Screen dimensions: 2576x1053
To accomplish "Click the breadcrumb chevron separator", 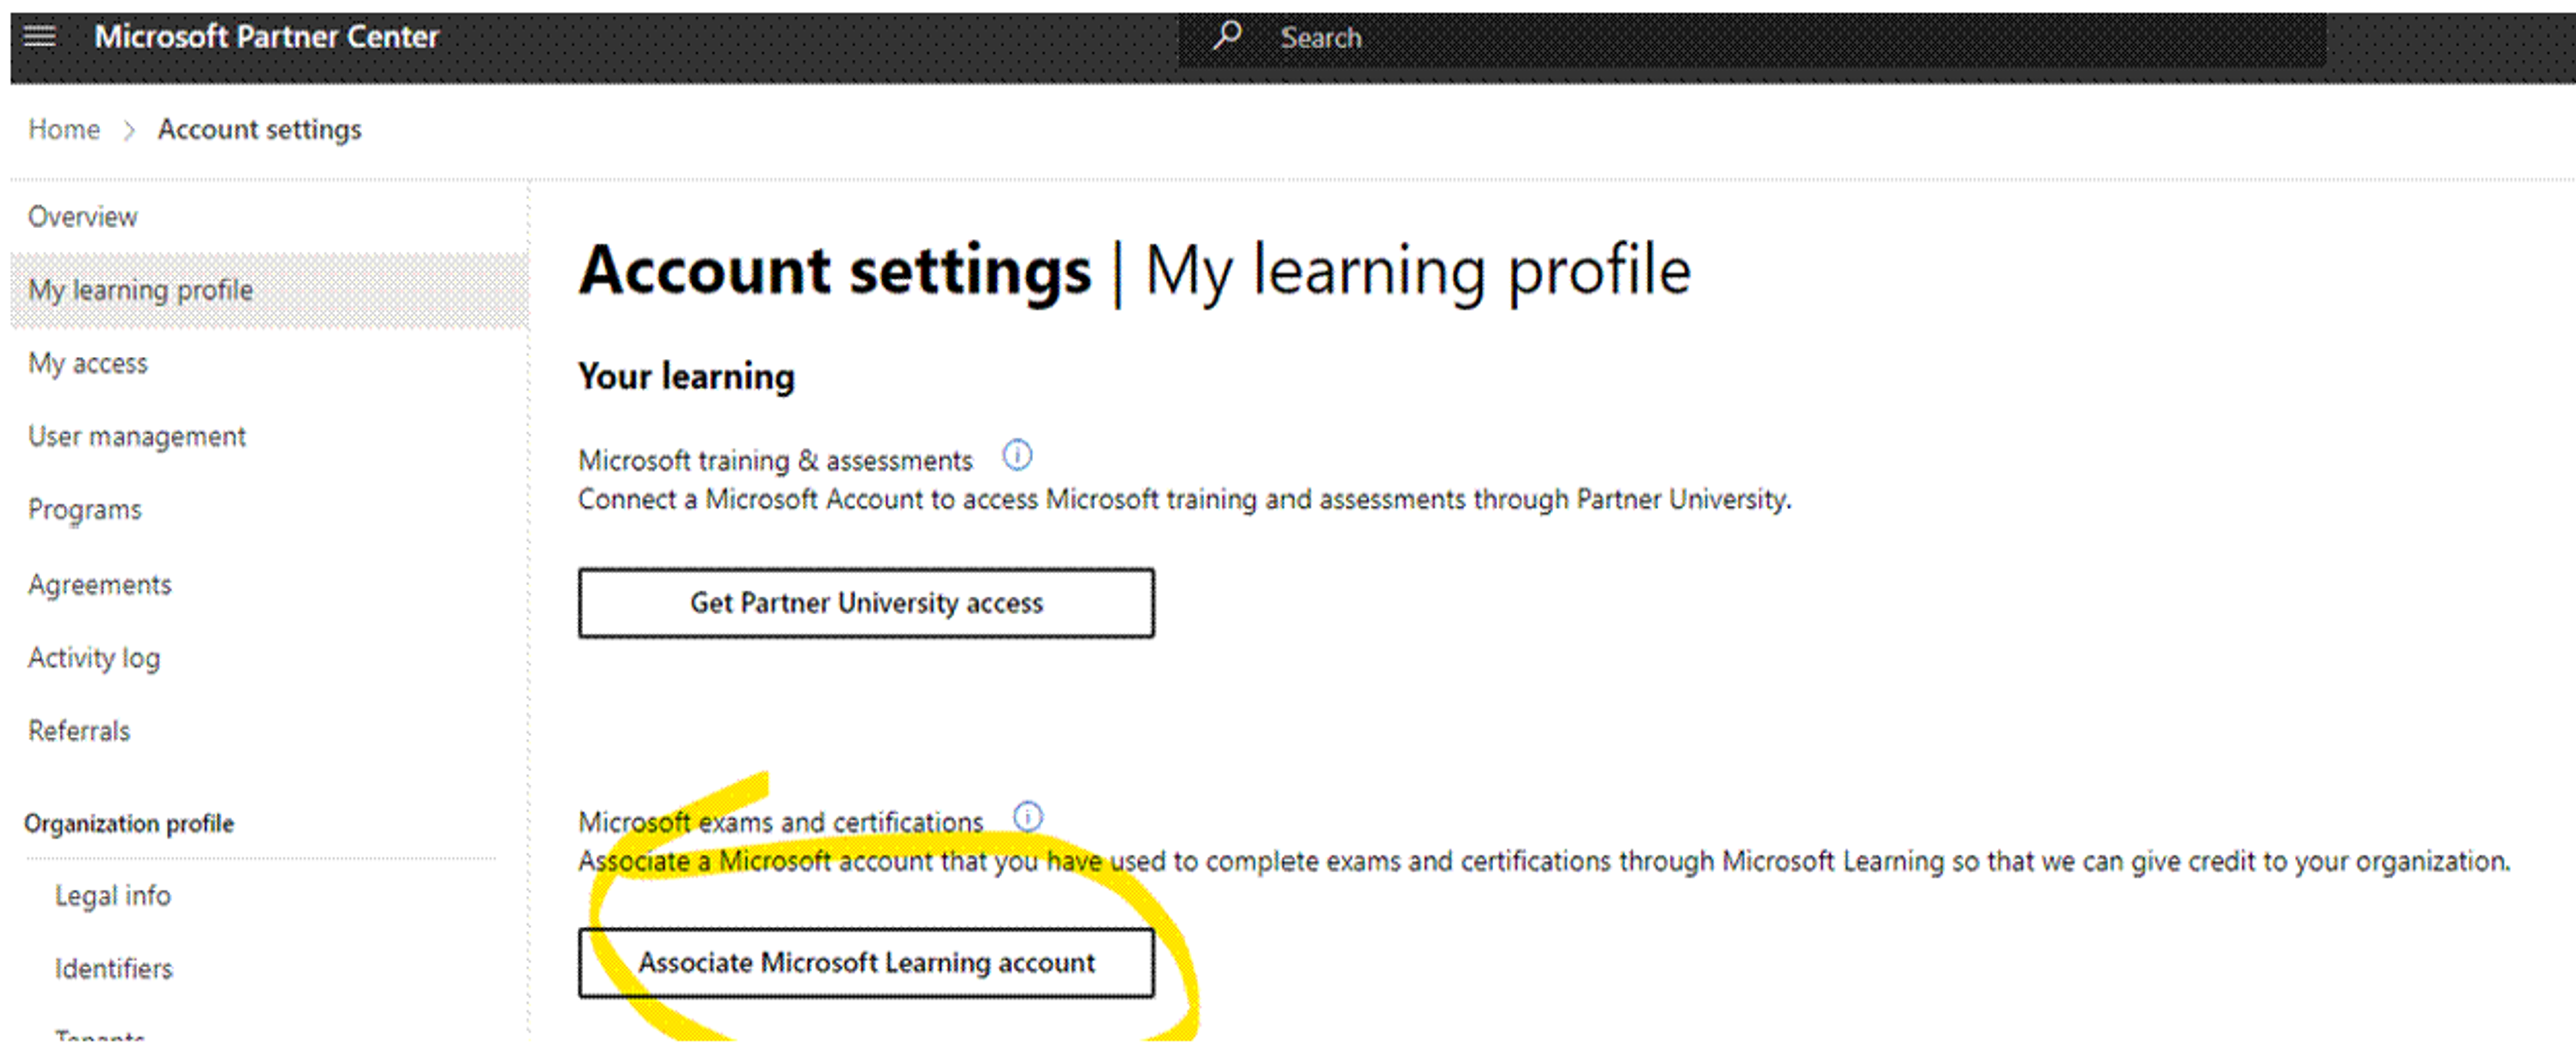I will pos(129,130).
